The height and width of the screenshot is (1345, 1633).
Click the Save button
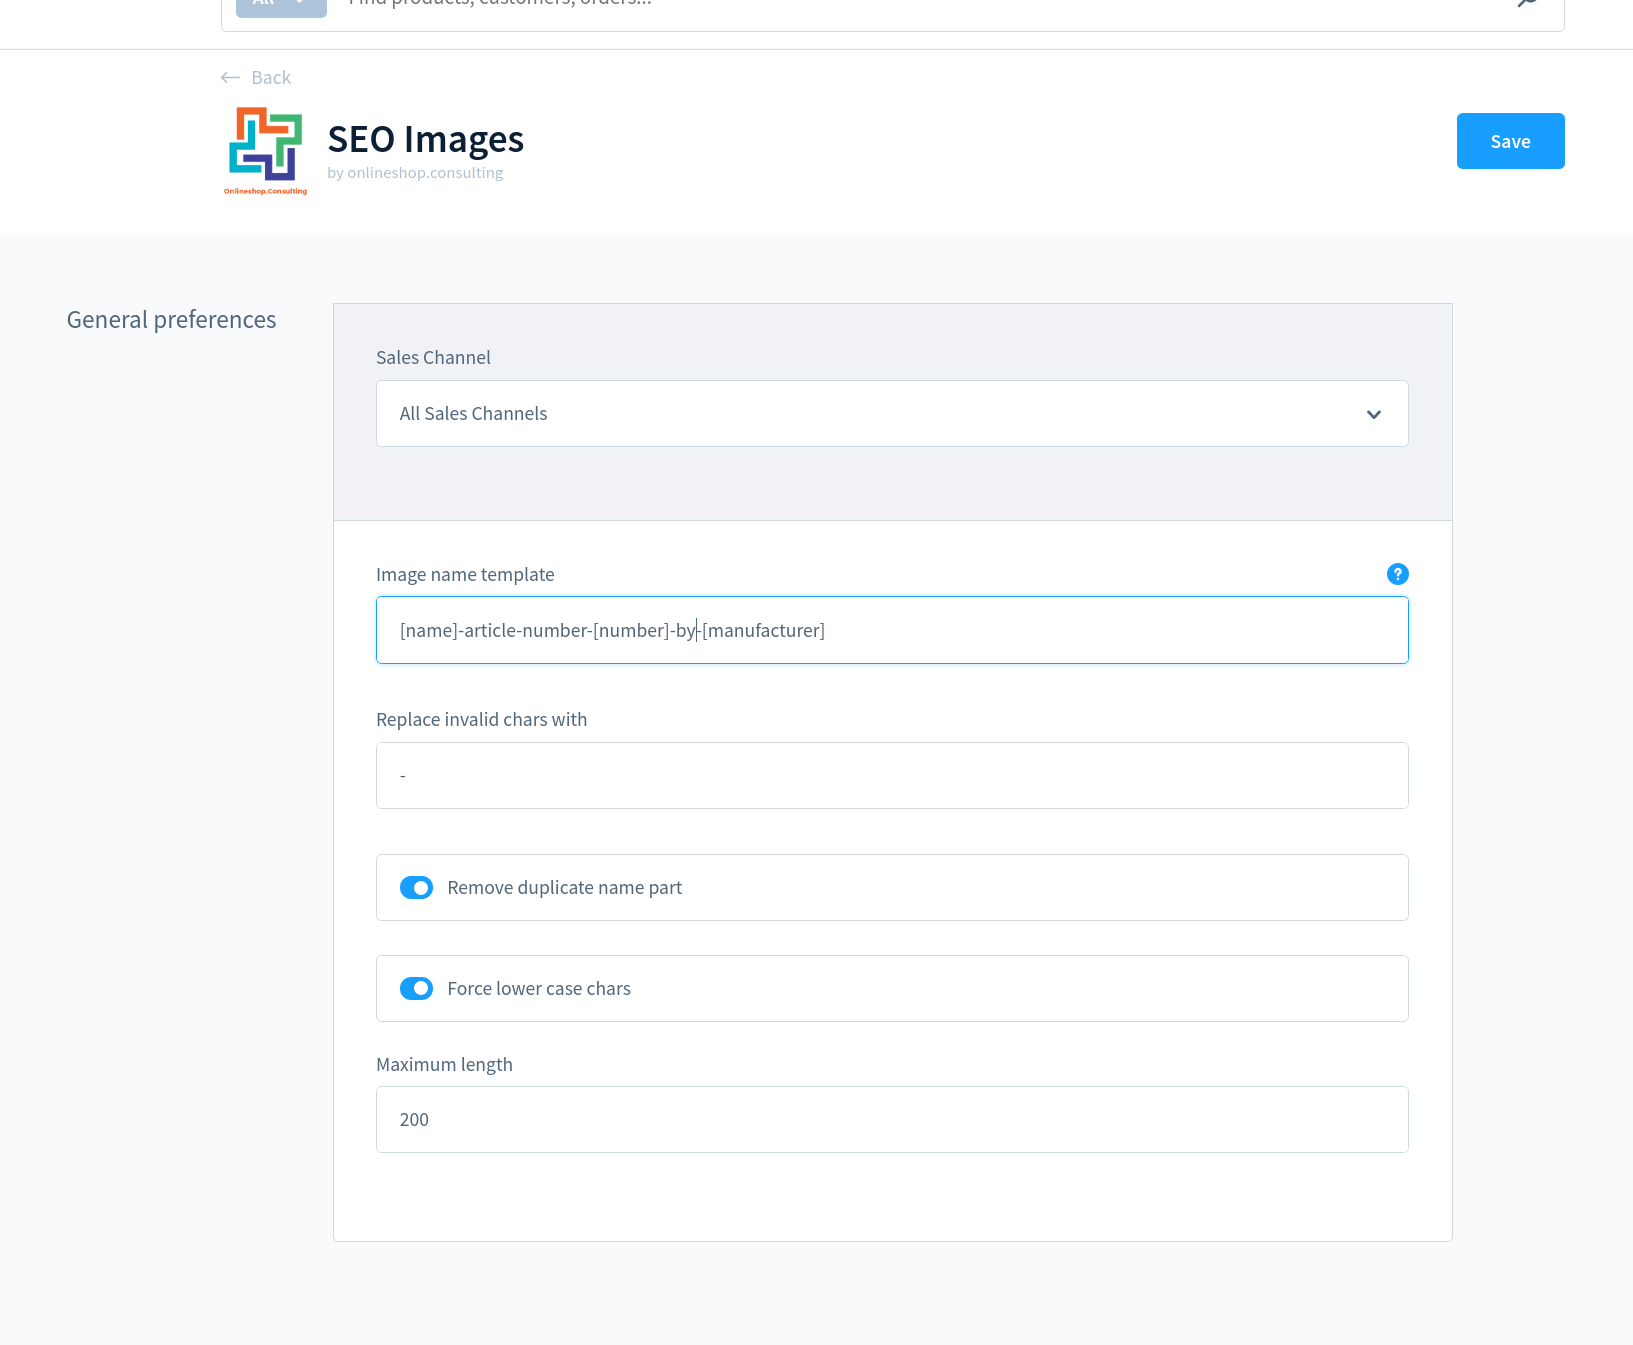(x=1510, y=141)
